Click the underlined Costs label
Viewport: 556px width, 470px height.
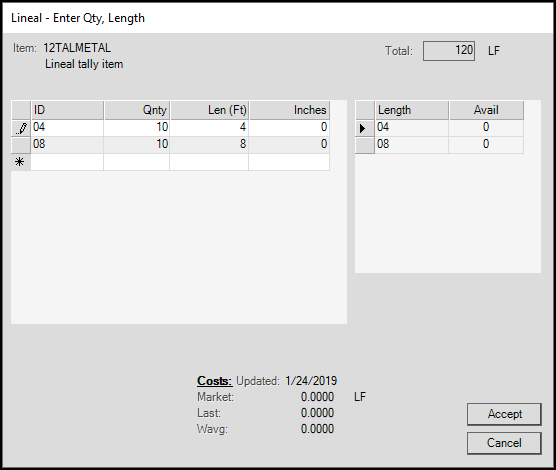tap(215, 381)
